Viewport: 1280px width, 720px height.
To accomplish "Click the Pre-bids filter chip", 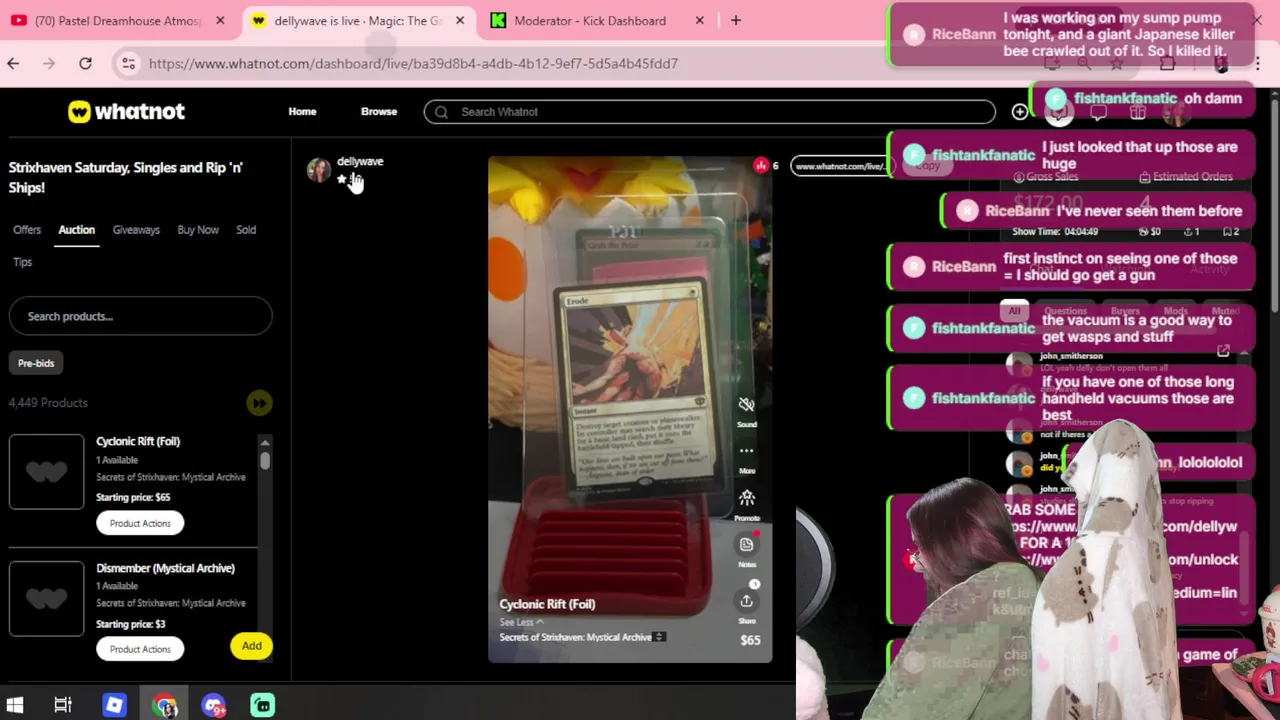I will tap(36, 363).
